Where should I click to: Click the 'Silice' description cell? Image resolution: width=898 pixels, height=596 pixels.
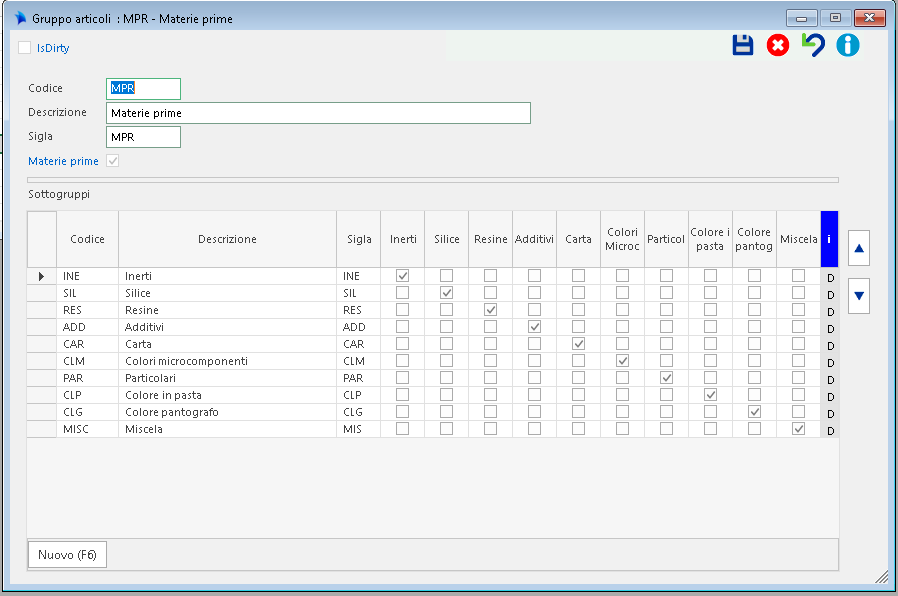227,293
